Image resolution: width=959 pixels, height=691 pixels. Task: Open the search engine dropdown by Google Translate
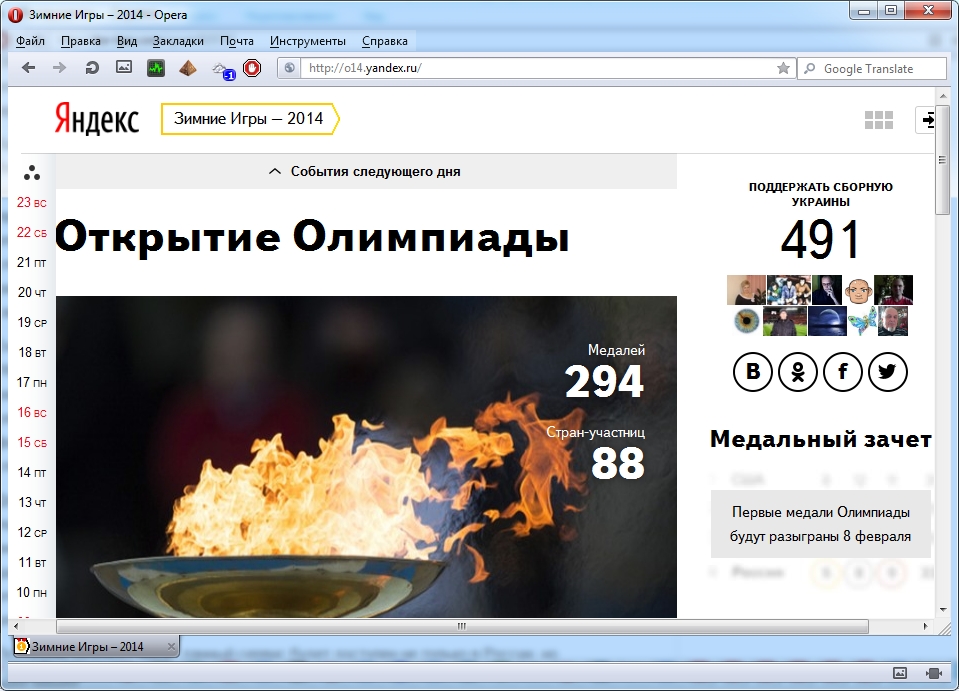click(810, 69)
